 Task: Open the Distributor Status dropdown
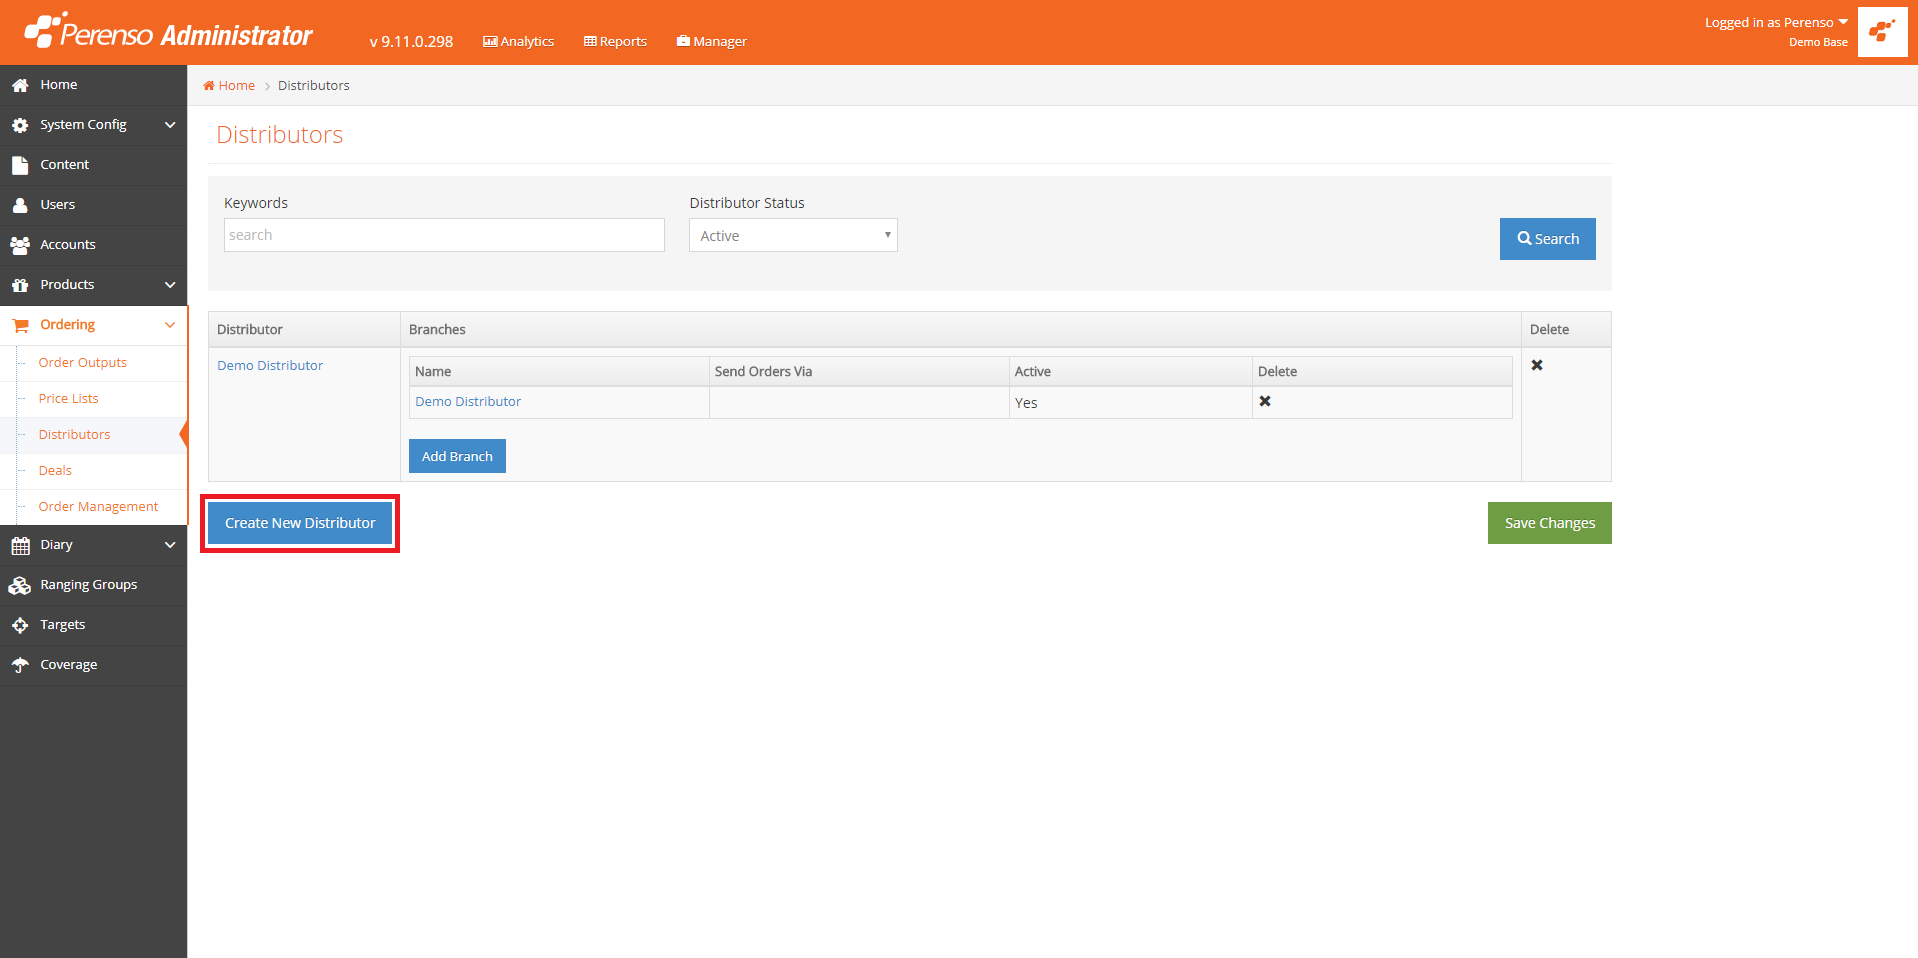(793, 235)
